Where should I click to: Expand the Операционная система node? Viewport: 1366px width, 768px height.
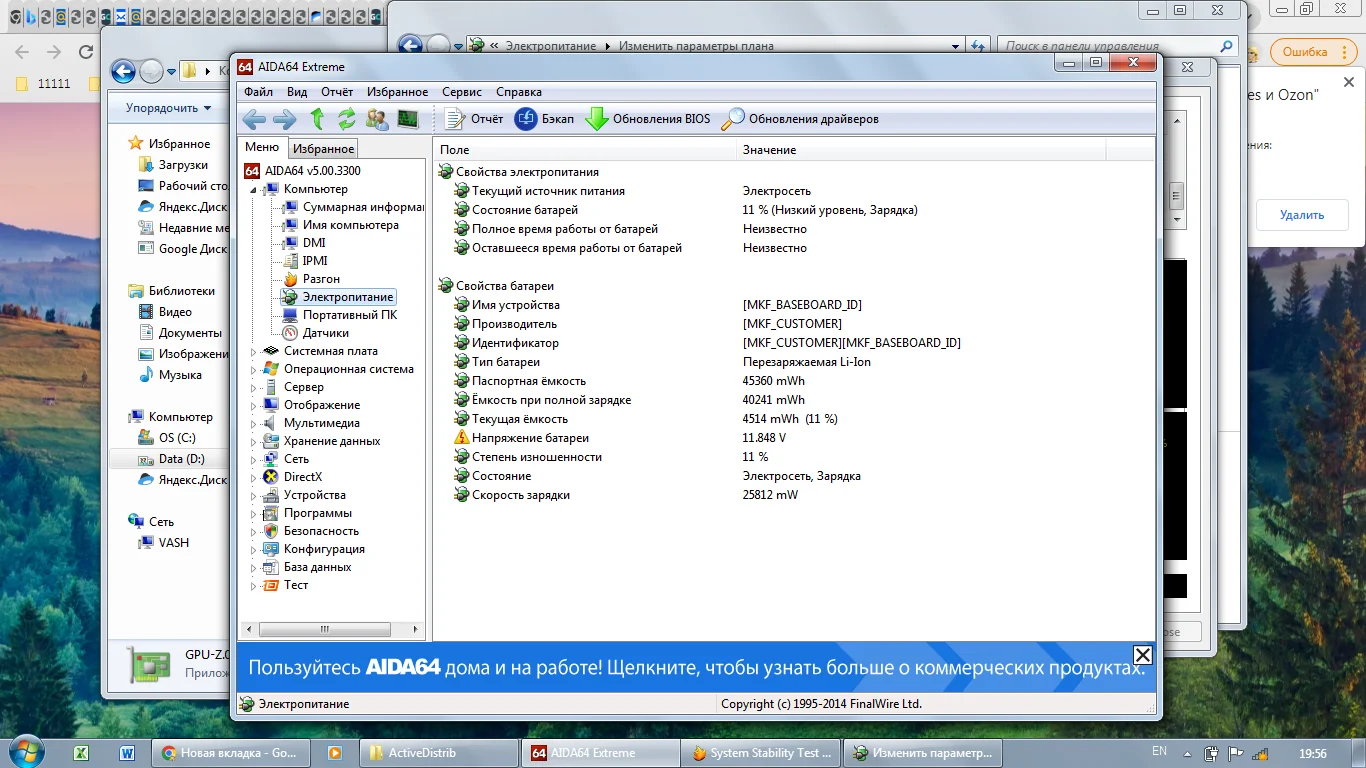[253, 369]
